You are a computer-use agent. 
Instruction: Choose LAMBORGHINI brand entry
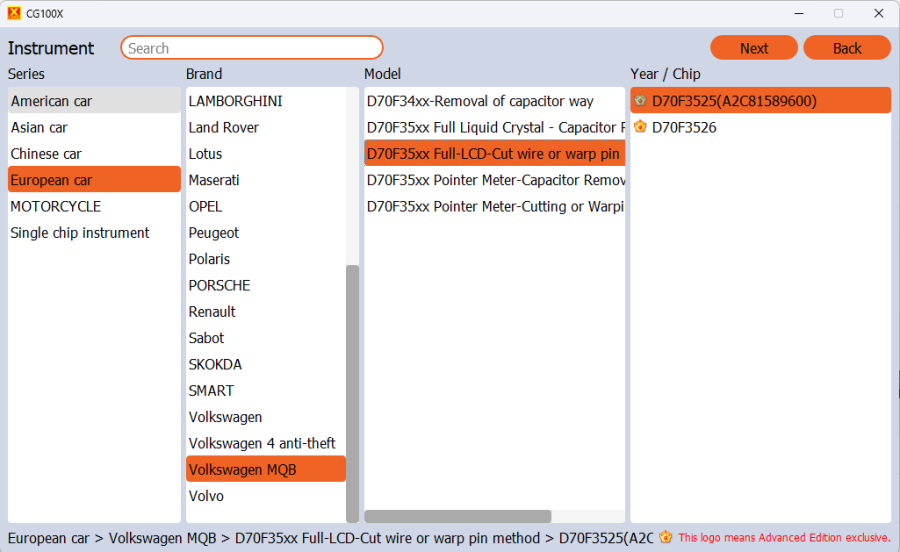[x=235, y=101]
